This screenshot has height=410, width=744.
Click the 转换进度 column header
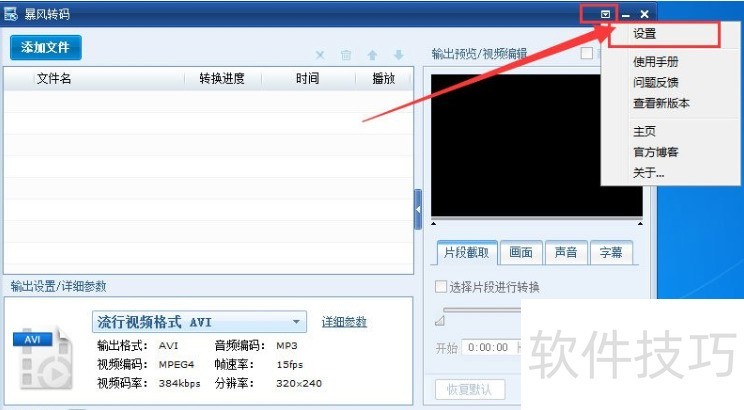[222, 78]
